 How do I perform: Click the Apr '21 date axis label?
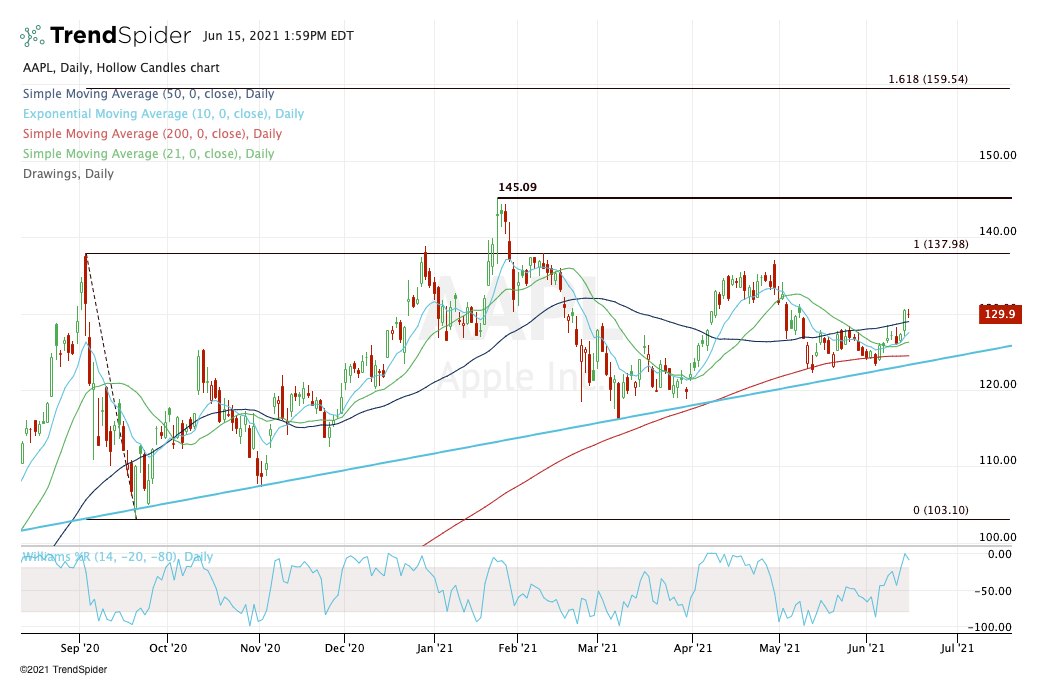click(x=692, y=648)
